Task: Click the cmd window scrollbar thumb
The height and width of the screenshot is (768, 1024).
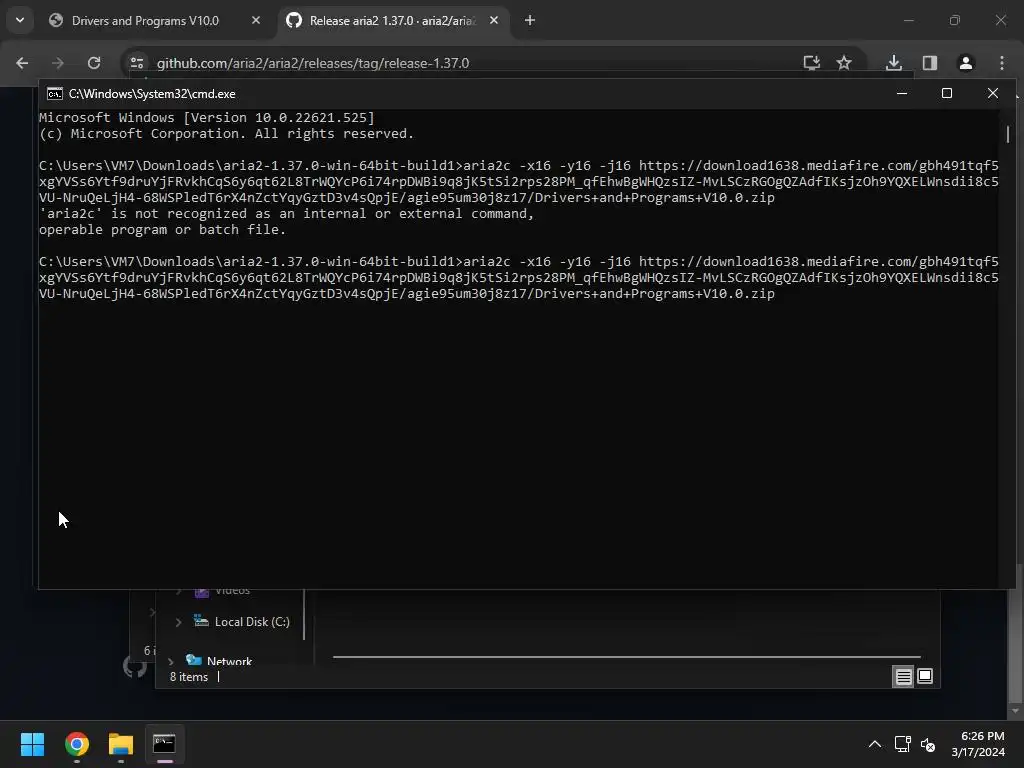Action: (x=1008, y=134)
